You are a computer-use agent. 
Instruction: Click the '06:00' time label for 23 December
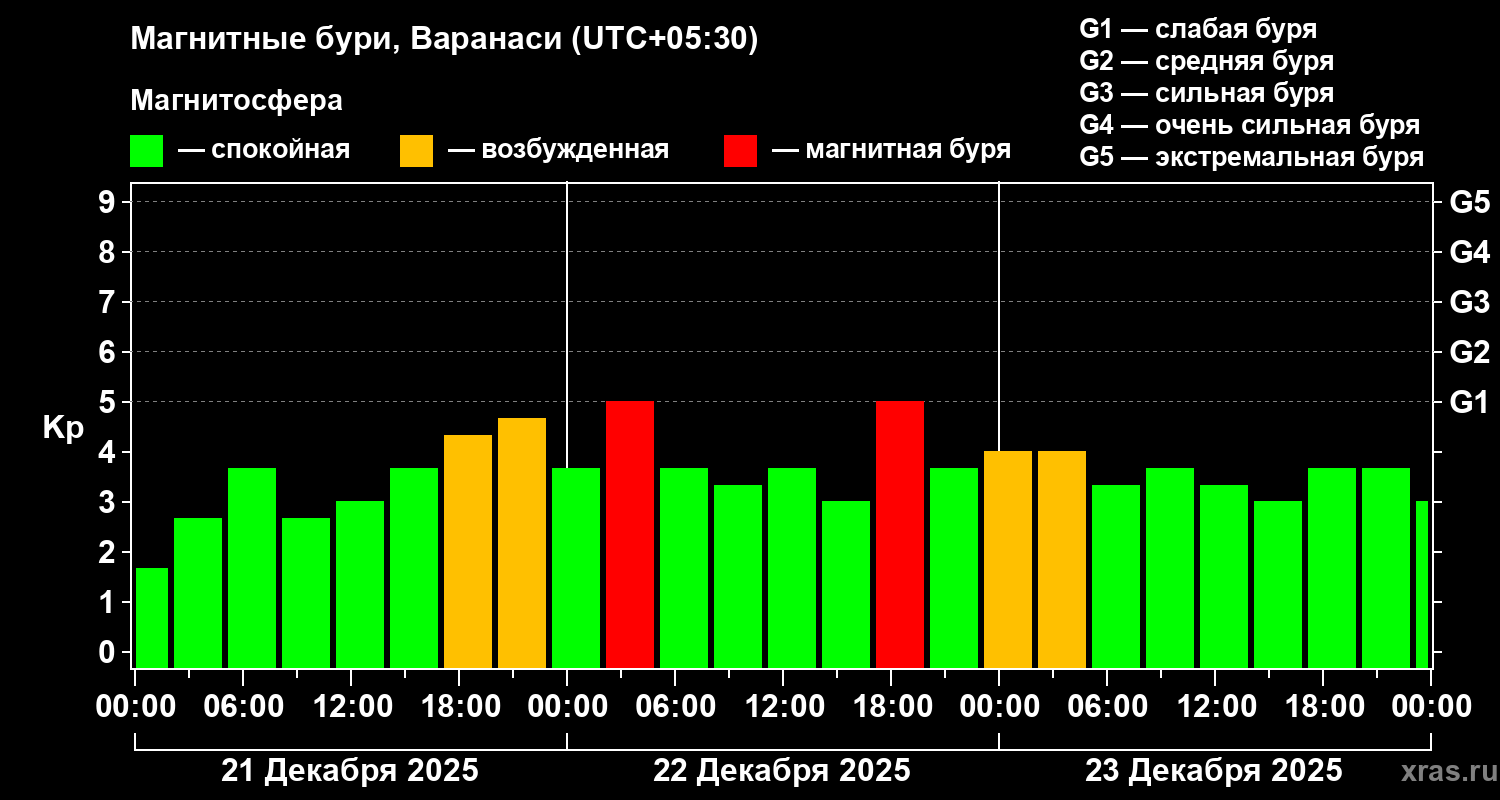point(1107,706)
